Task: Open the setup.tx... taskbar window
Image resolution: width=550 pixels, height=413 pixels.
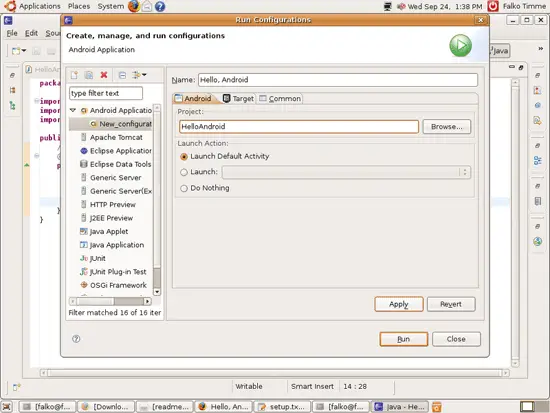Action: pos(282,407)
